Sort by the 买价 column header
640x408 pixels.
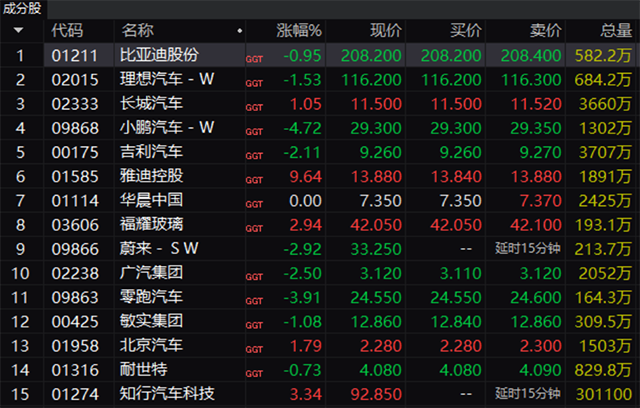pyautogui.click(x=466, y=31)
